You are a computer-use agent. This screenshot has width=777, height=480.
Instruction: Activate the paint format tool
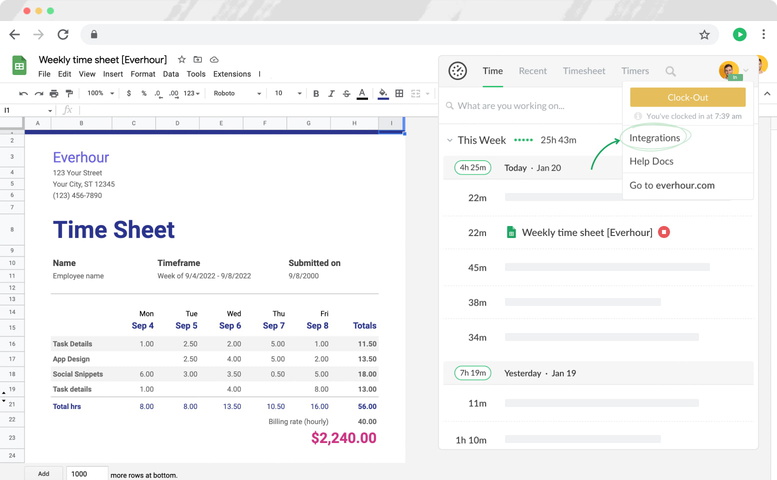tap(69, 93)
